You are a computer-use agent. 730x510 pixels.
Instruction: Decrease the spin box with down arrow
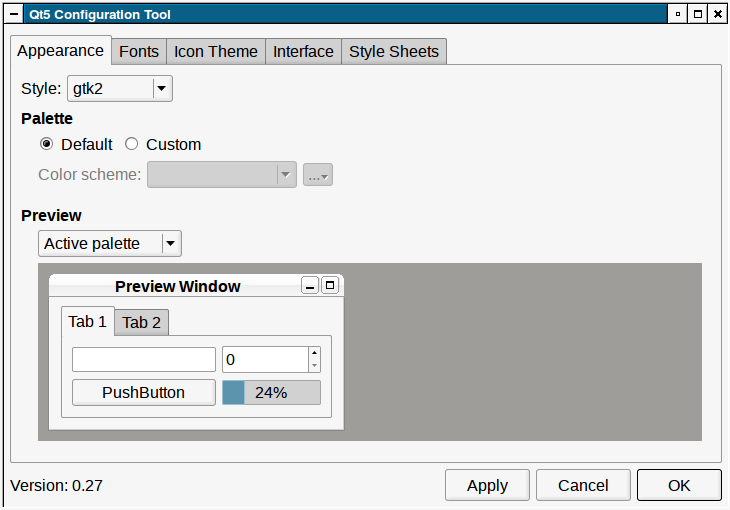tap(315, 366)
